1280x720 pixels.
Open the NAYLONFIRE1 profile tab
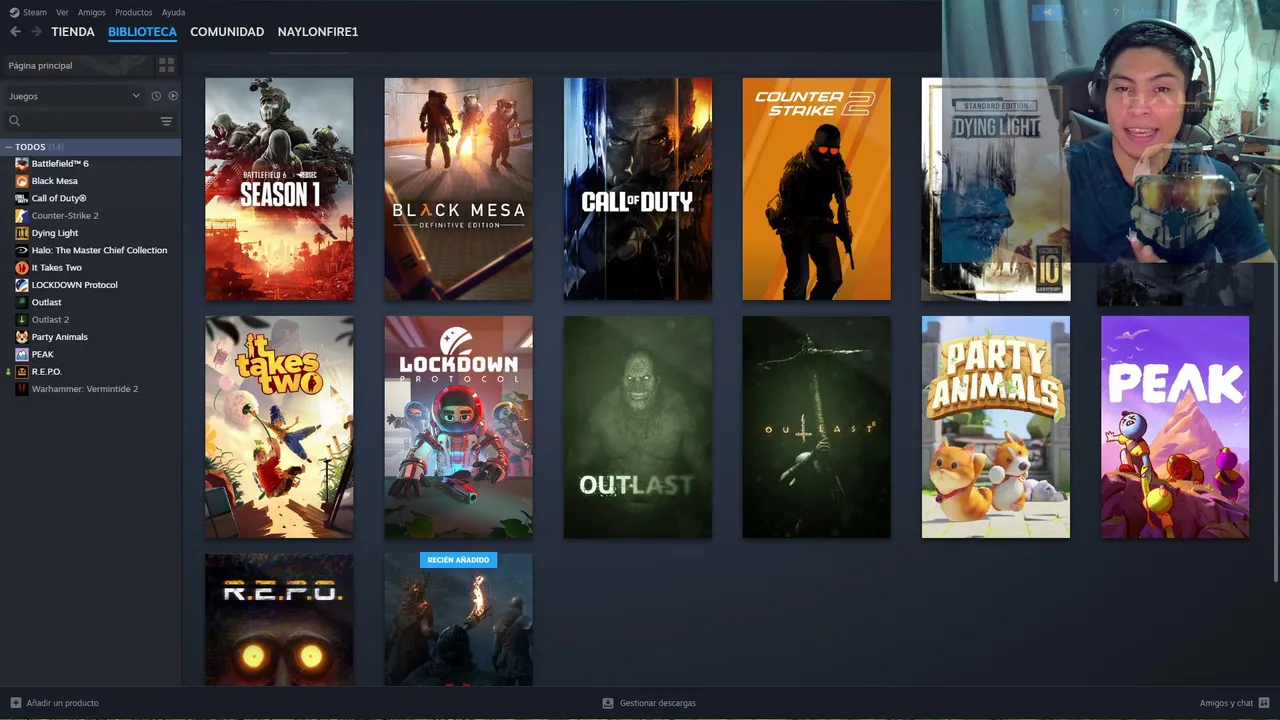click(318, 32)
